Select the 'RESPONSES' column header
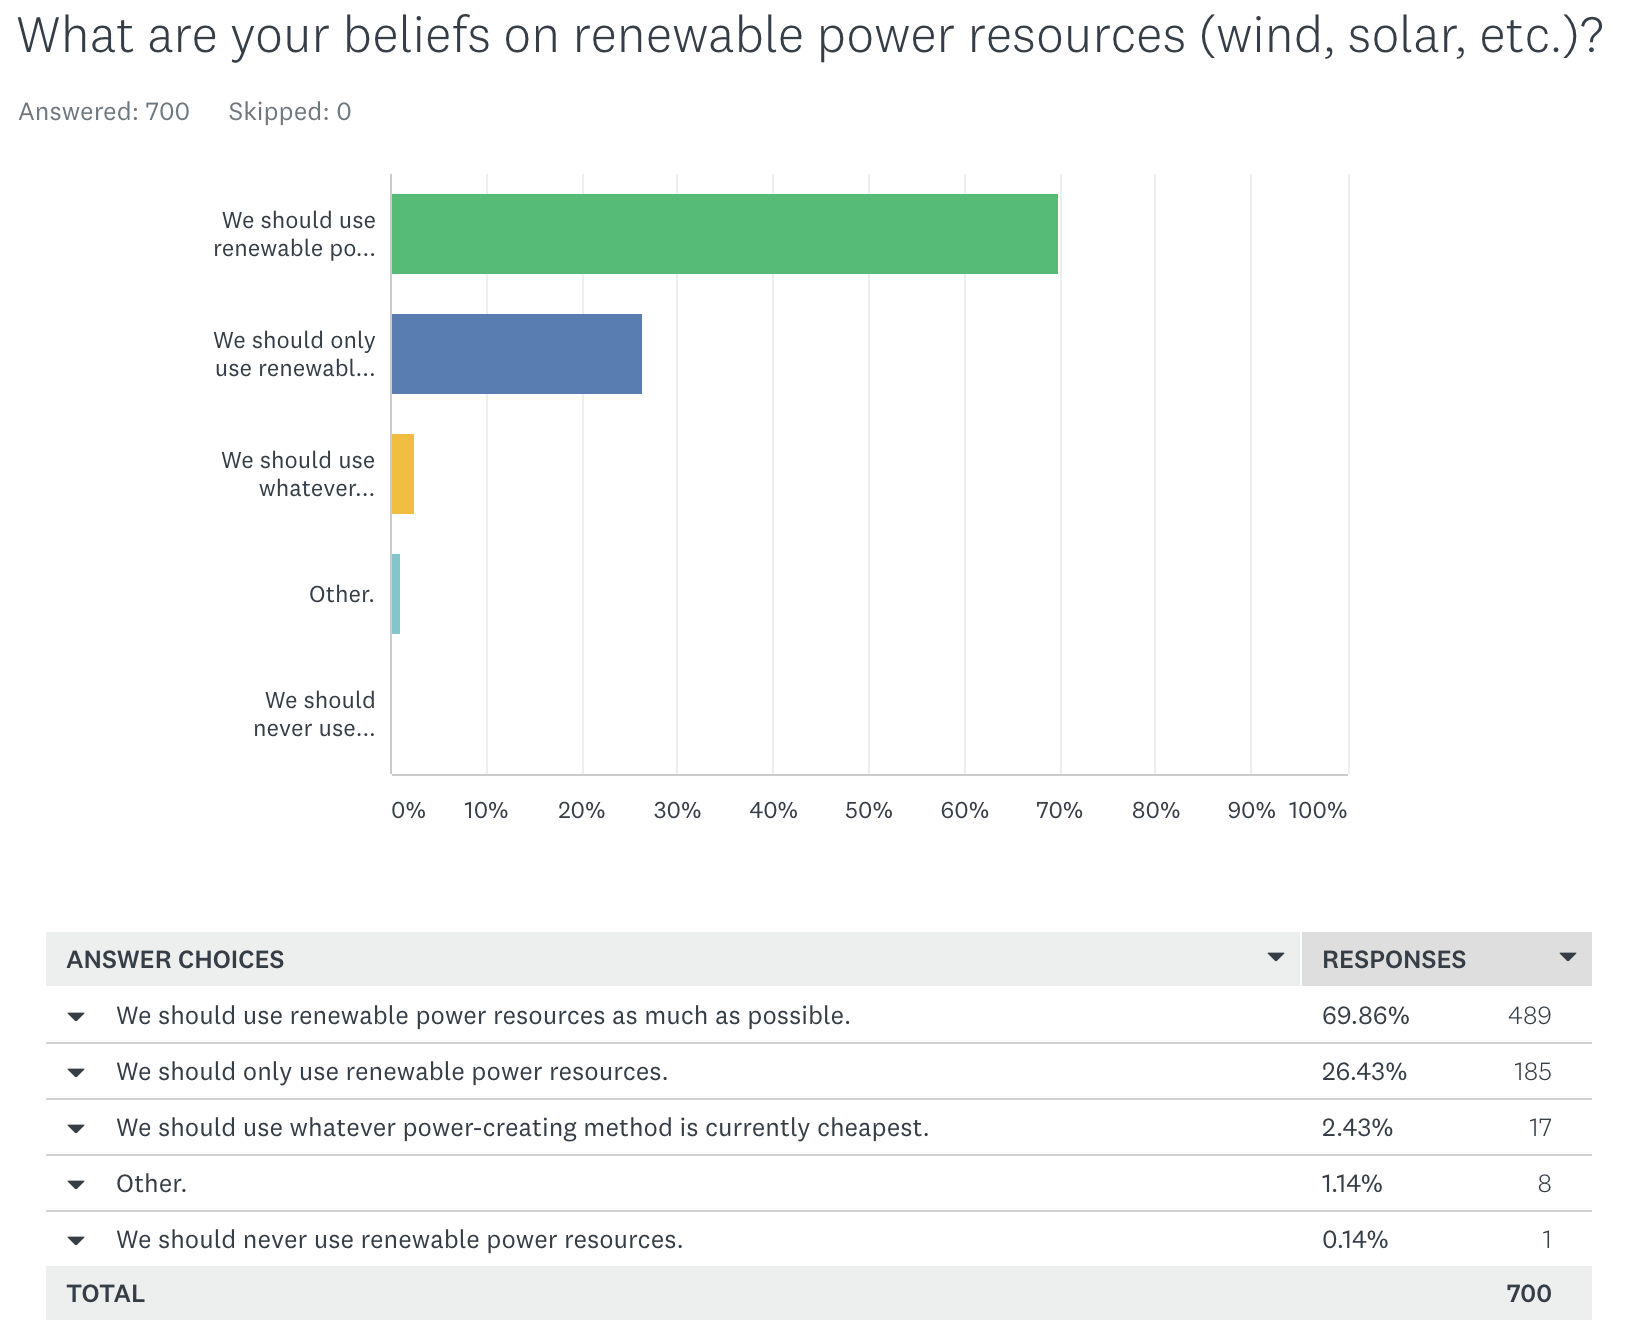Image resolution: width=1626 pixels, height=1332 pixels. 1393,960
